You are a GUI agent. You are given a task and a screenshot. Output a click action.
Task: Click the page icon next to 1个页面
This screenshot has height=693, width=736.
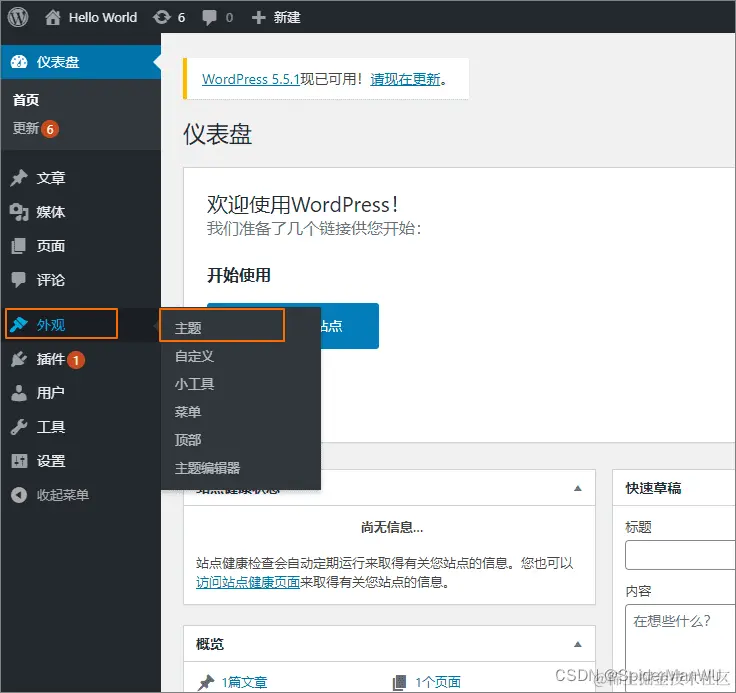click(x=399, y=682)
